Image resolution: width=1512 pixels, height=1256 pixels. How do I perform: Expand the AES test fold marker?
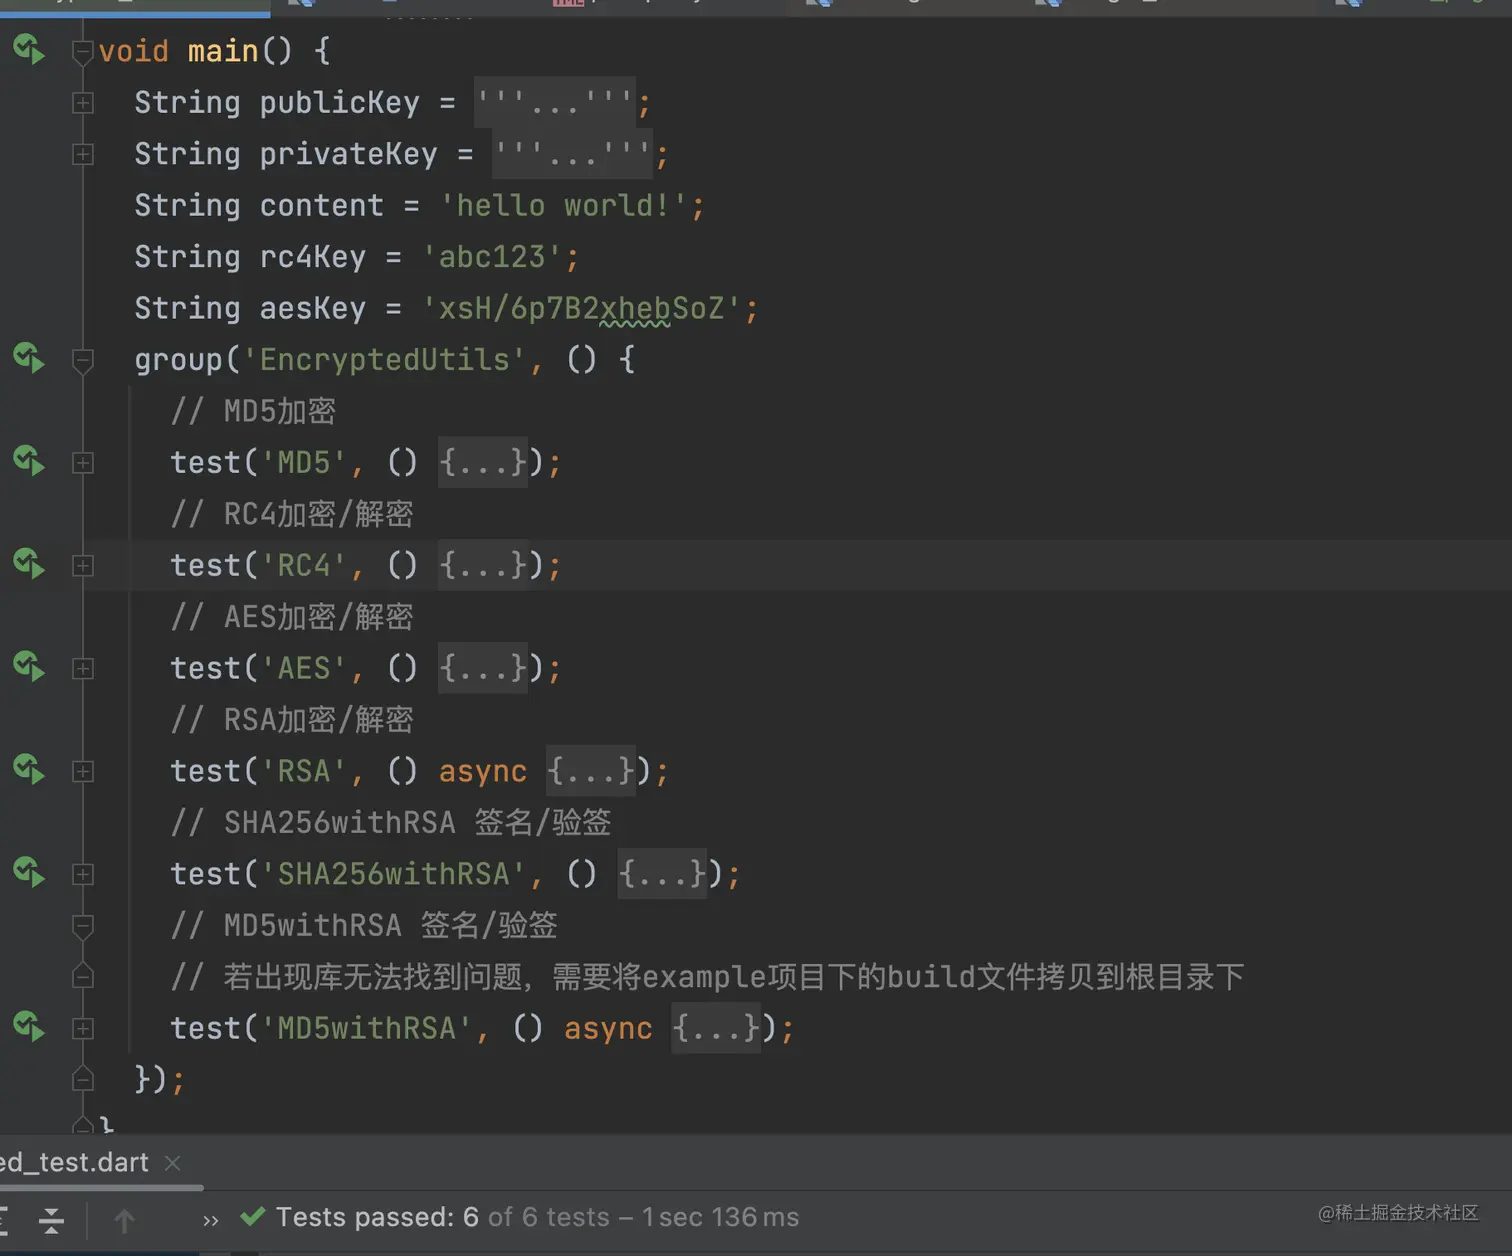(x=83, y=669)
